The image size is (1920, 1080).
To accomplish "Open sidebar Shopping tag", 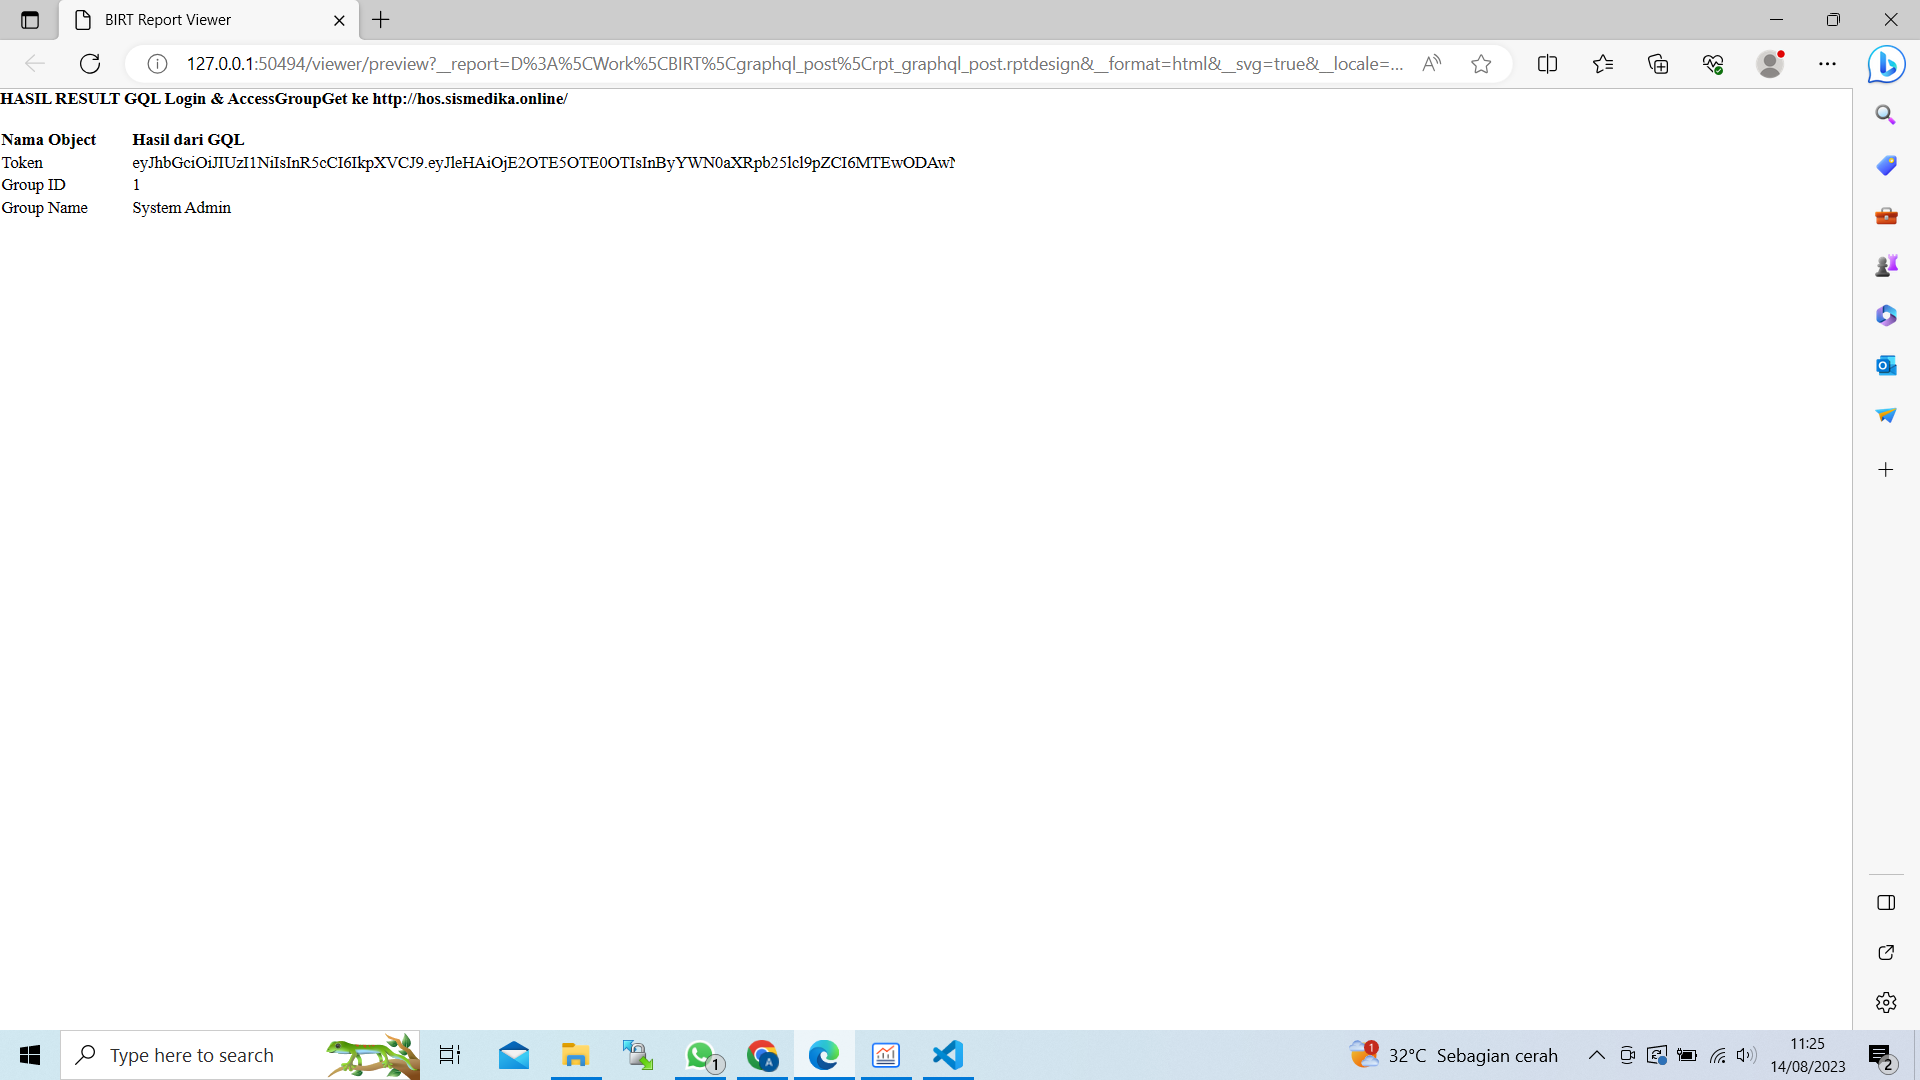I will [1886, 165].
